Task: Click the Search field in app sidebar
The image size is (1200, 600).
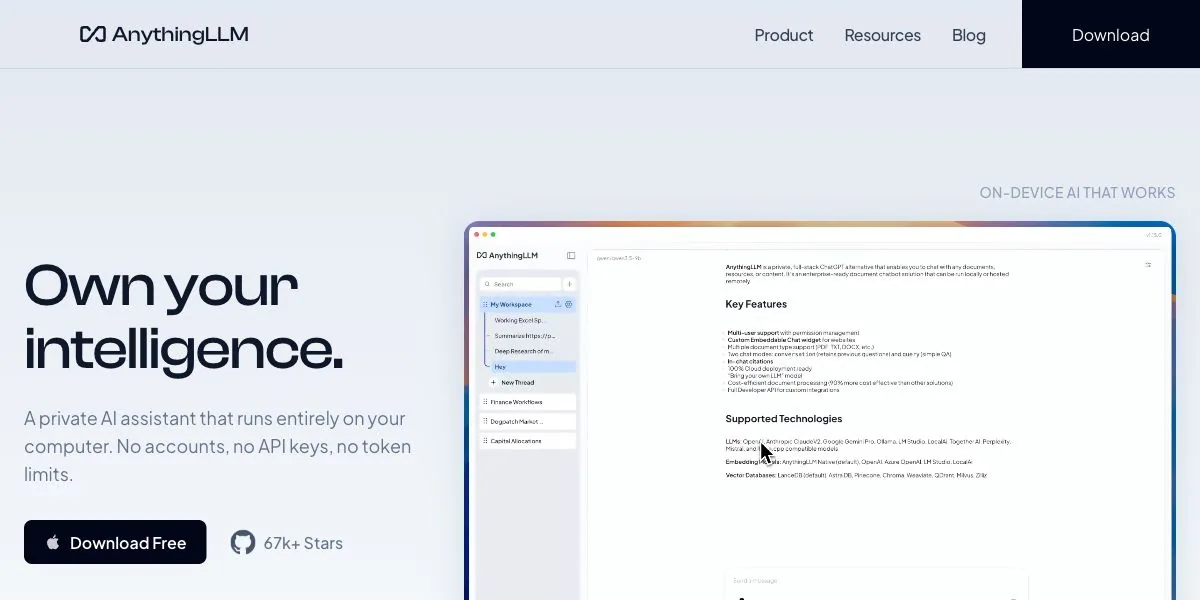Action: point(520,284)
